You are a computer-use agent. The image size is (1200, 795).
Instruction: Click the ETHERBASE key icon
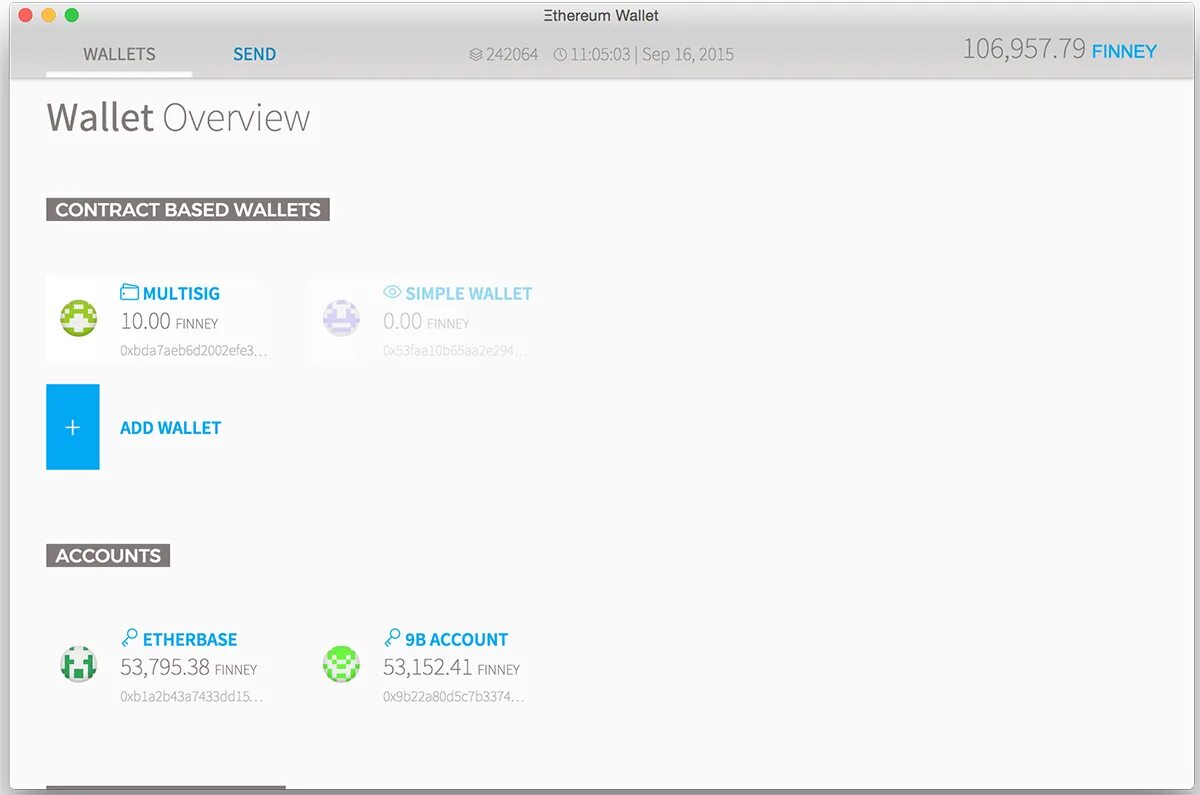coord(129,637)
